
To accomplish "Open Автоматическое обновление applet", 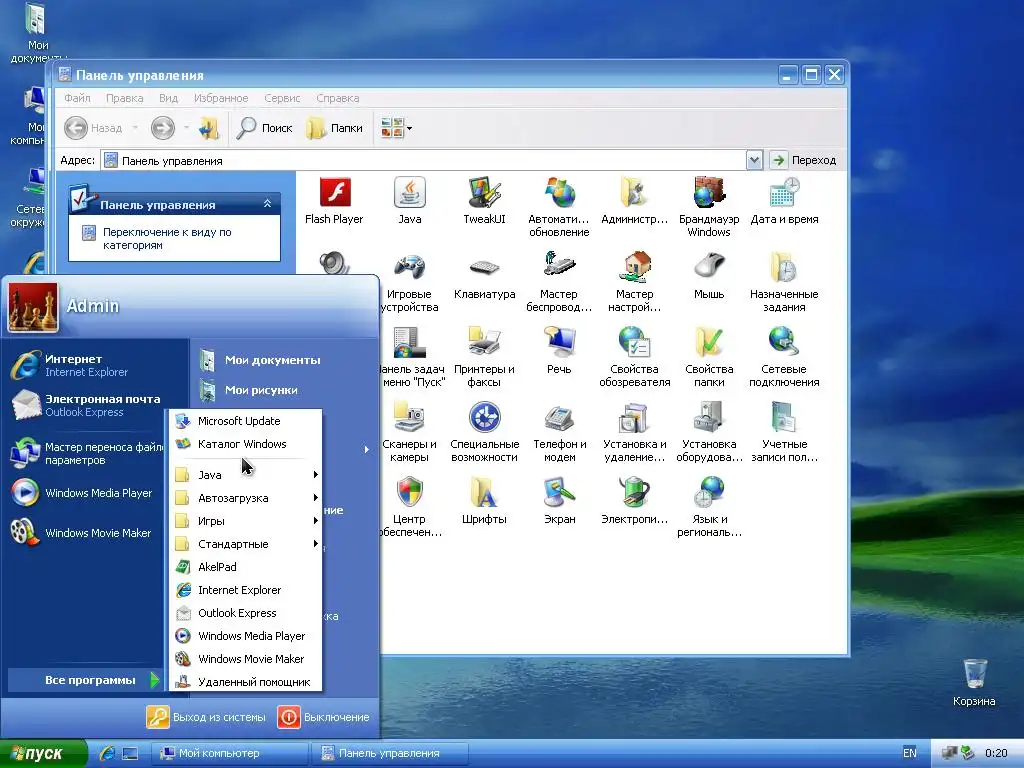I will pyautogui.click(x=559, y=206).
